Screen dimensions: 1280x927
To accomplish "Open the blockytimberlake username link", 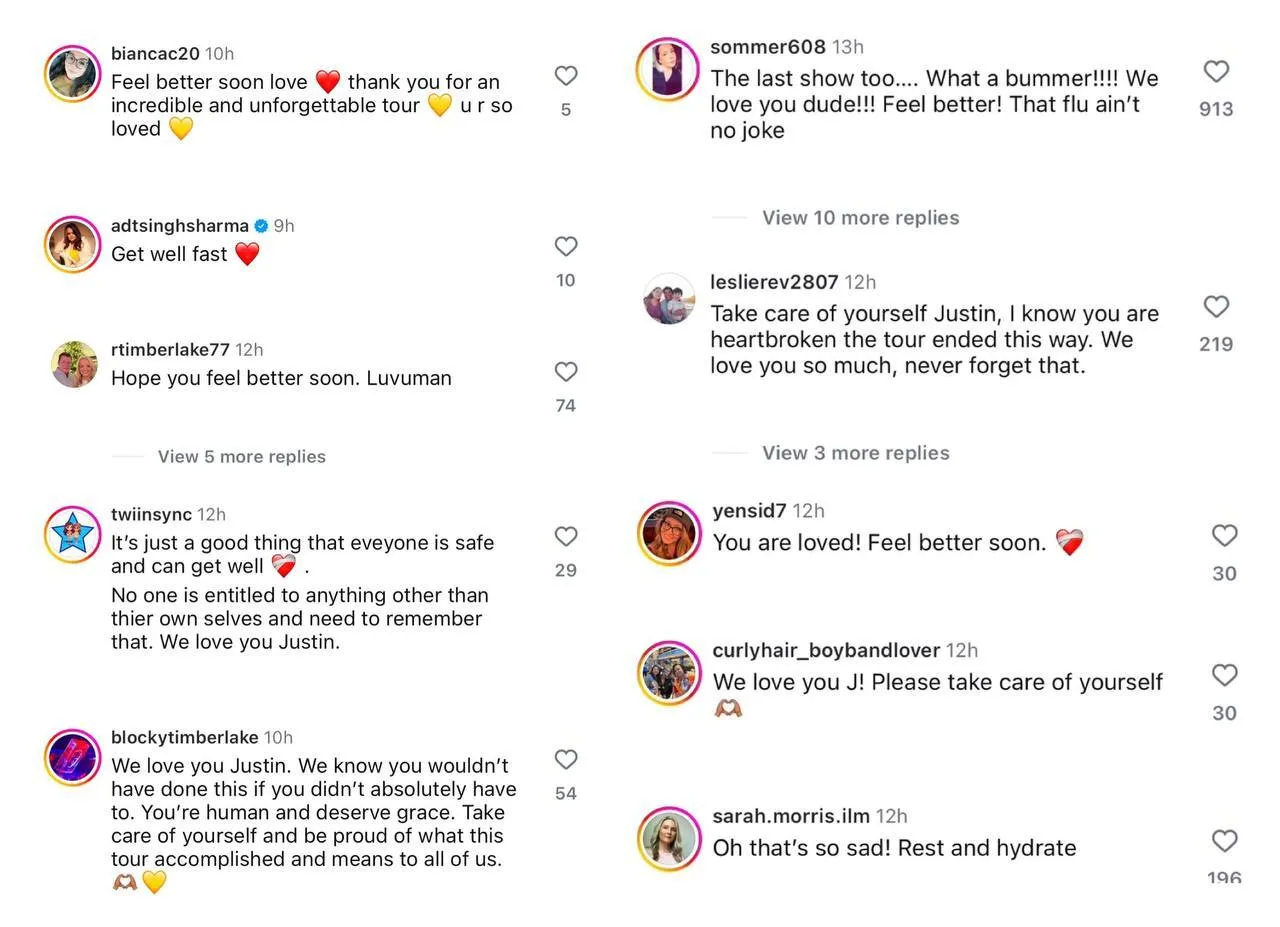I will click(x=184, y=738).
